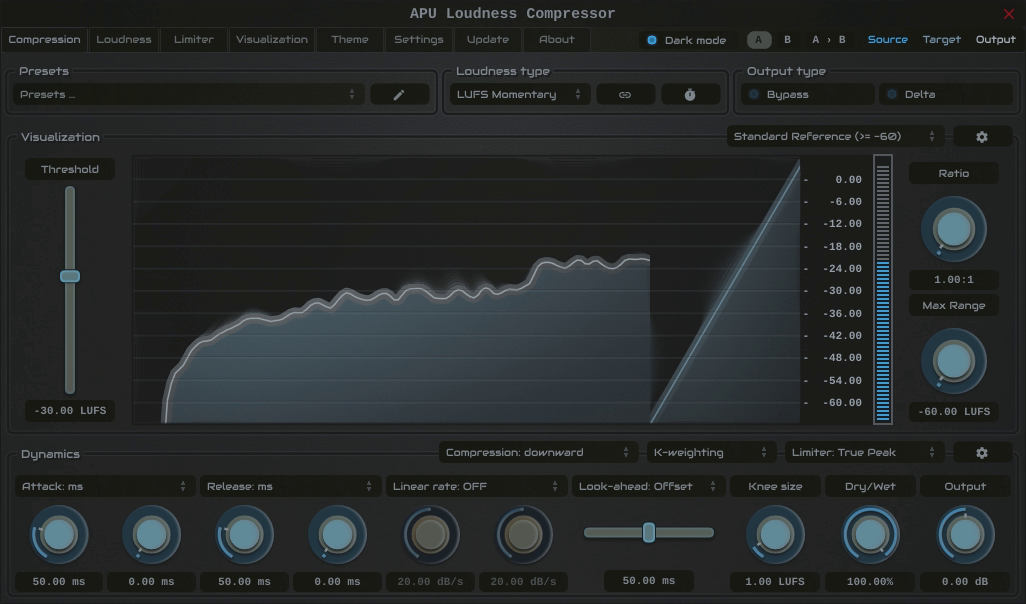The width and height of the screenshot is (1026, 604).
Task: Switch to the Limiter tab
Action: [194, 40]
